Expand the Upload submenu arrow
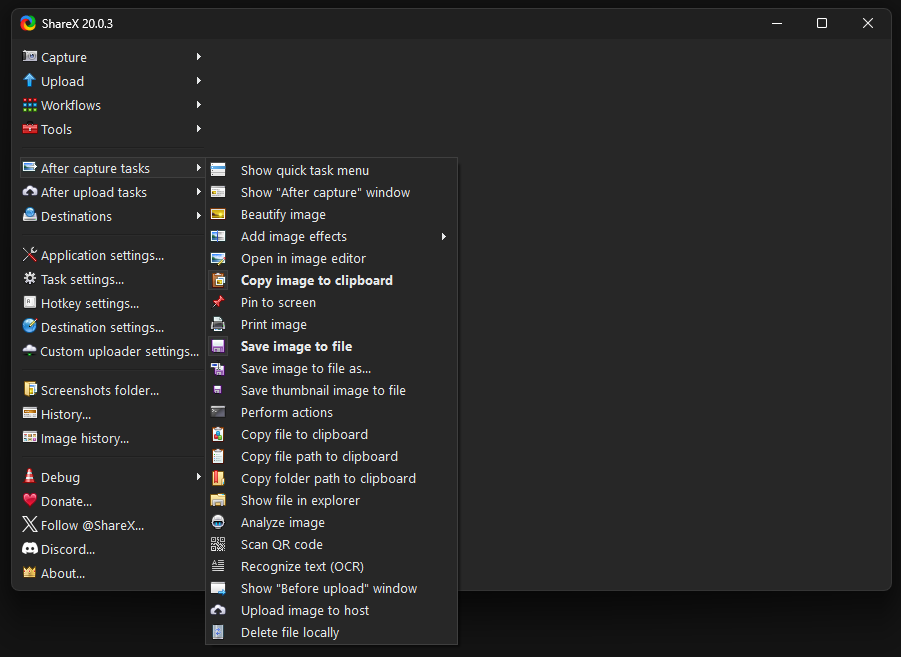Screen dimensions: 901x657 (198, 80)
